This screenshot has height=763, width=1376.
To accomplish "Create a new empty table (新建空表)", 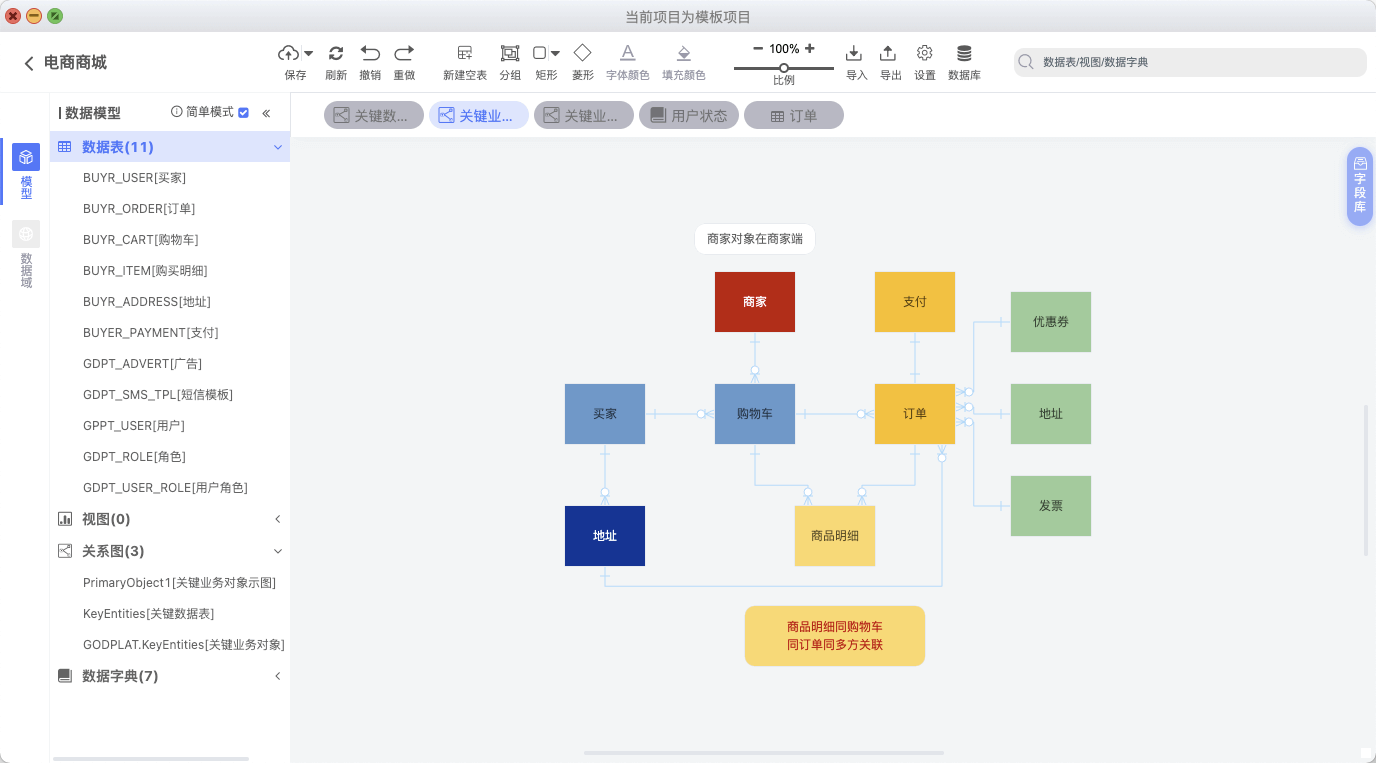I will pyautogui.click(x=465, y=53).
